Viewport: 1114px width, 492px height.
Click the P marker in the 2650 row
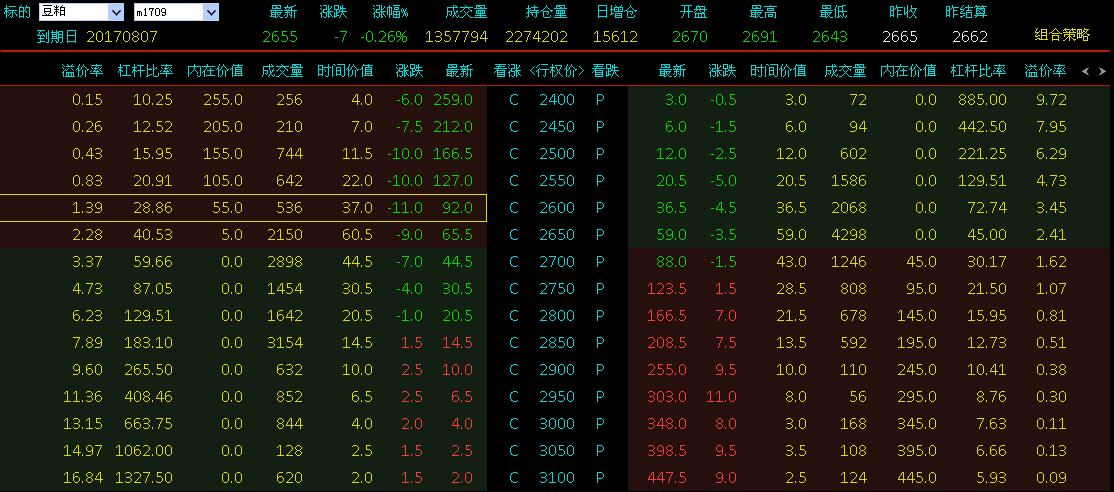600,235
